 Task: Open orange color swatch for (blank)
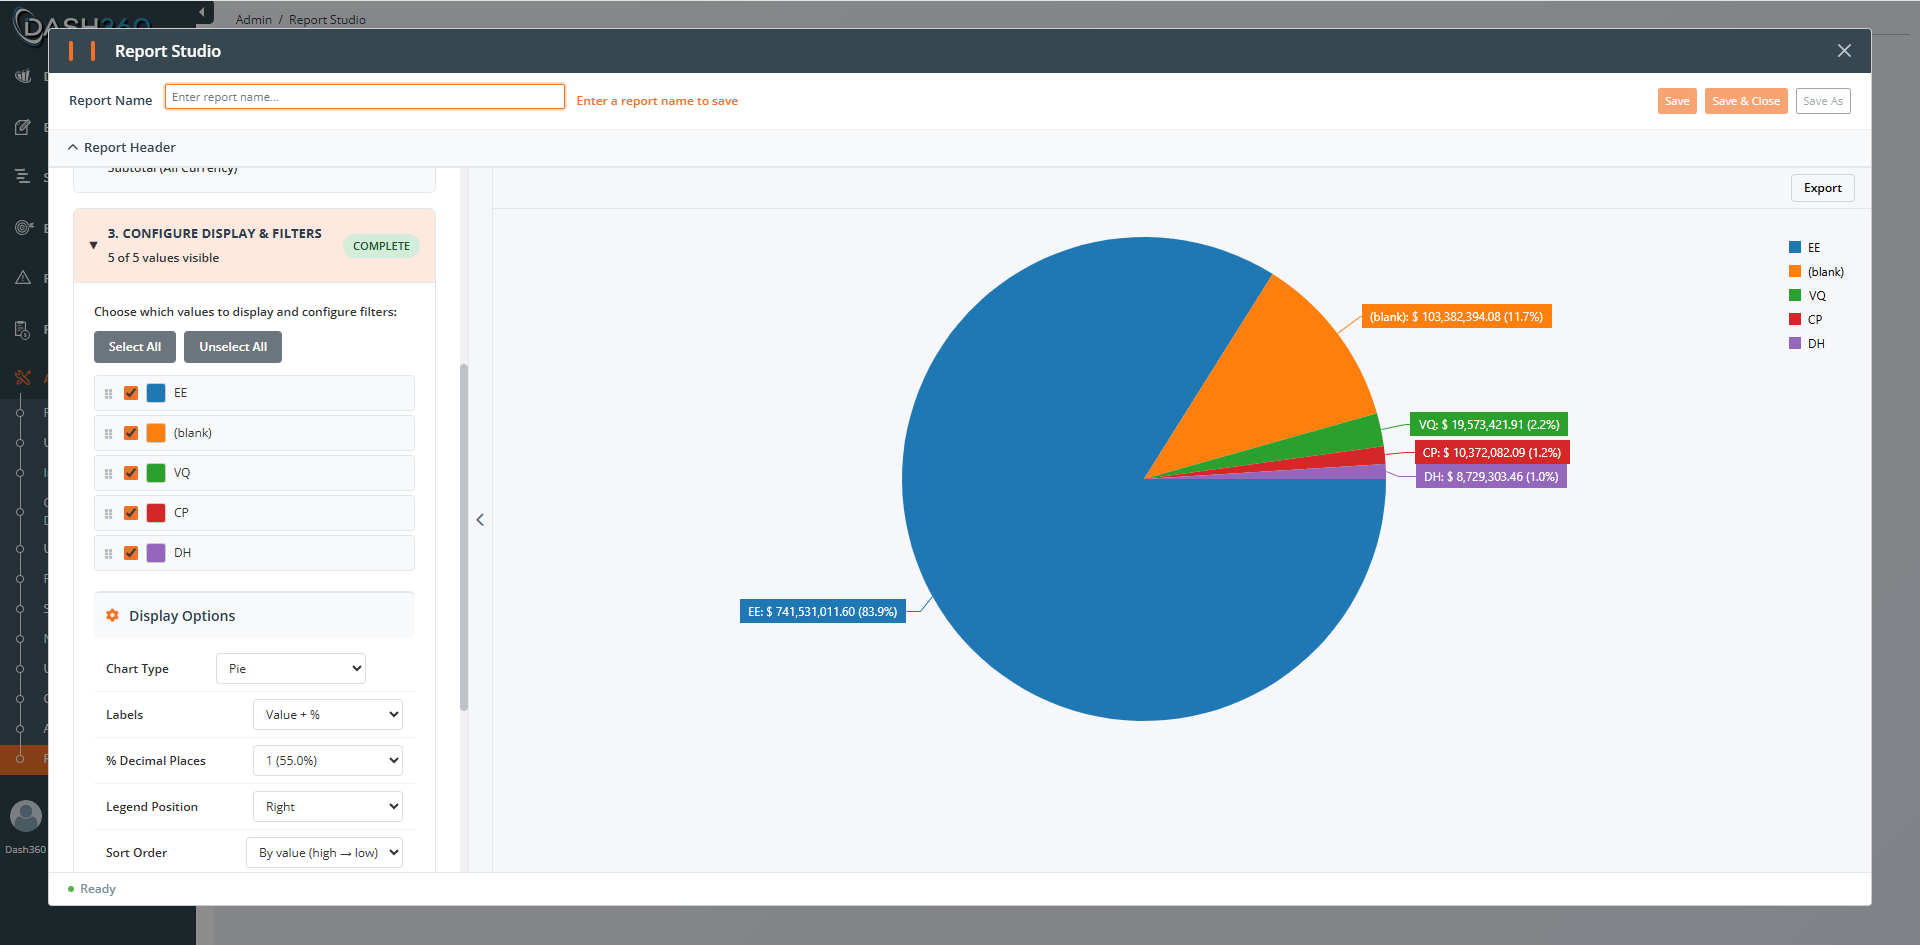point(156,433)
